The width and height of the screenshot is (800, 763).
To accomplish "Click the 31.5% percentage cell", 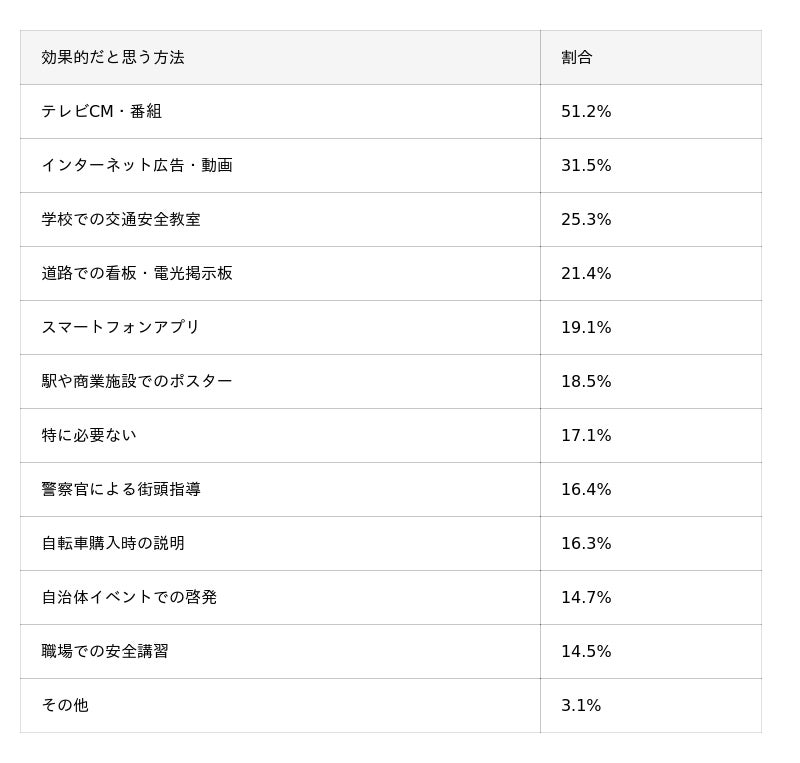I will [x=651, y=165].
